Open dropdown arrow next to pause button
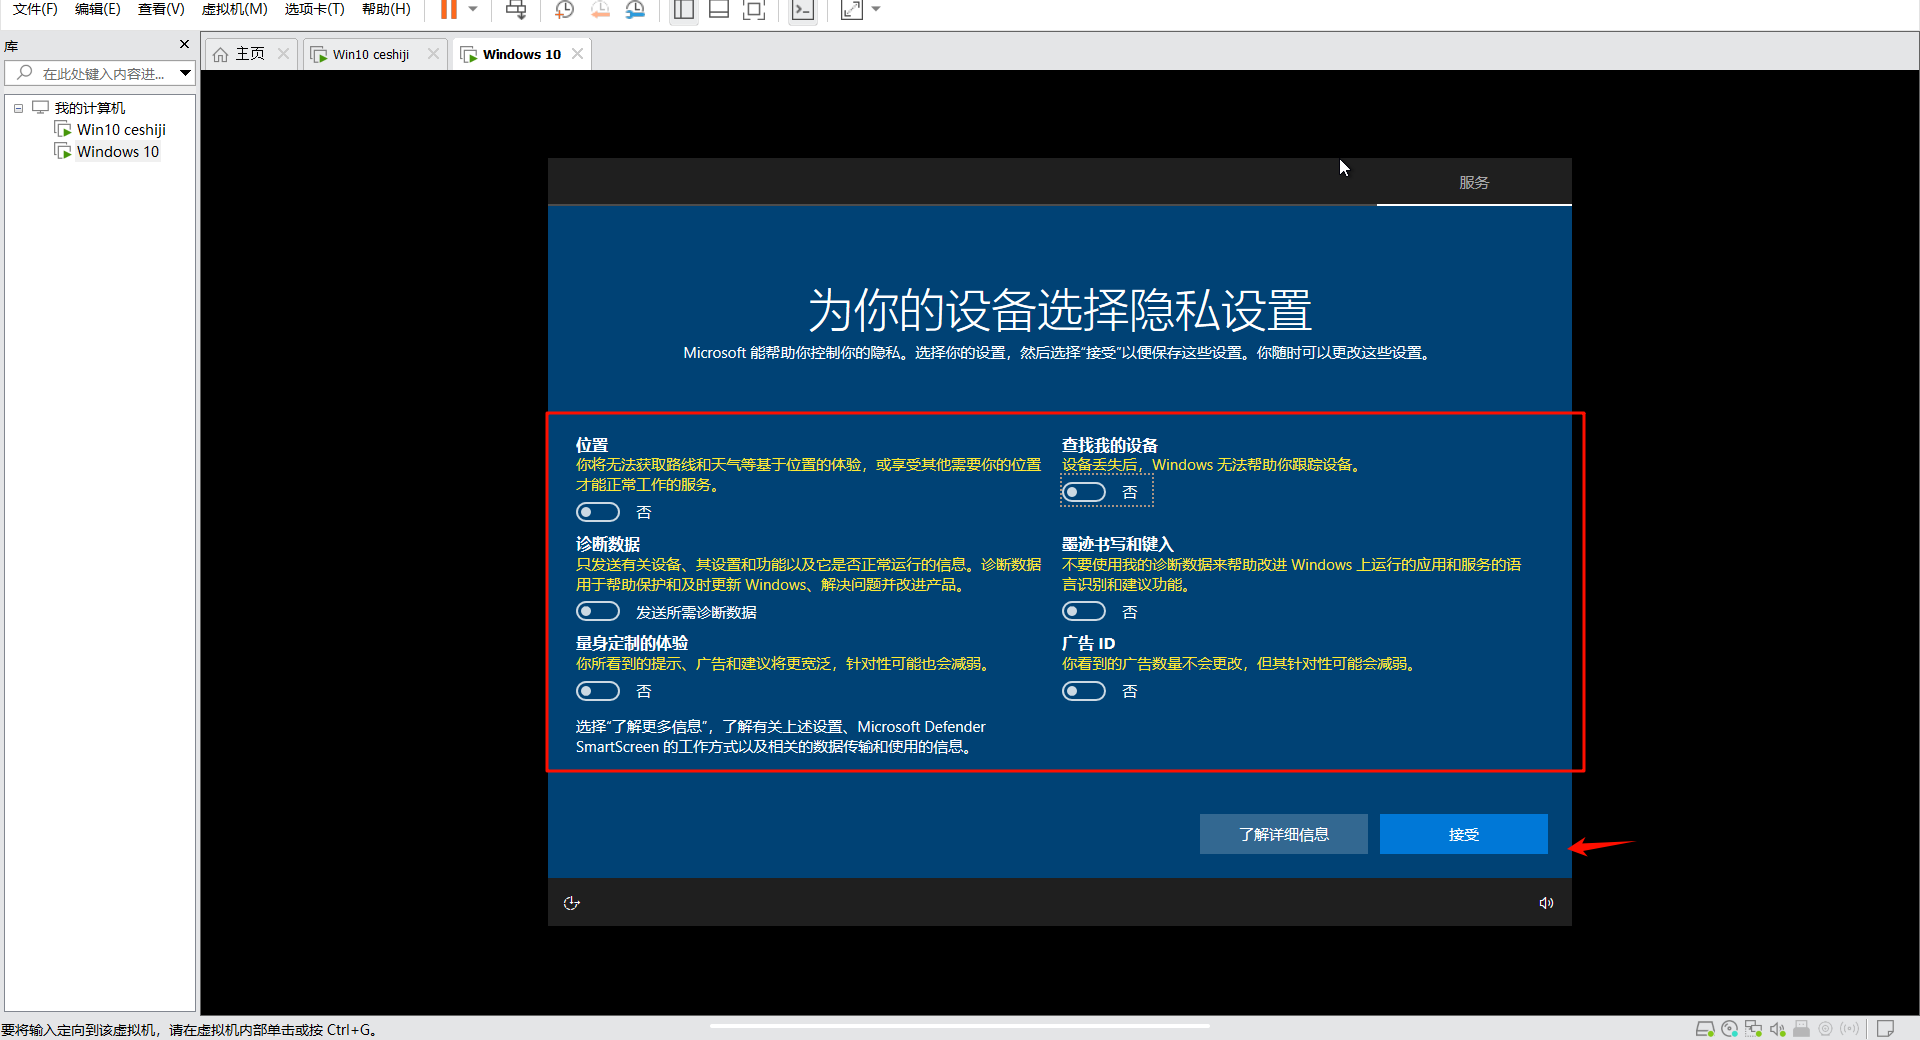This screenshot has width=1920, height=1040. click(473, 10)
